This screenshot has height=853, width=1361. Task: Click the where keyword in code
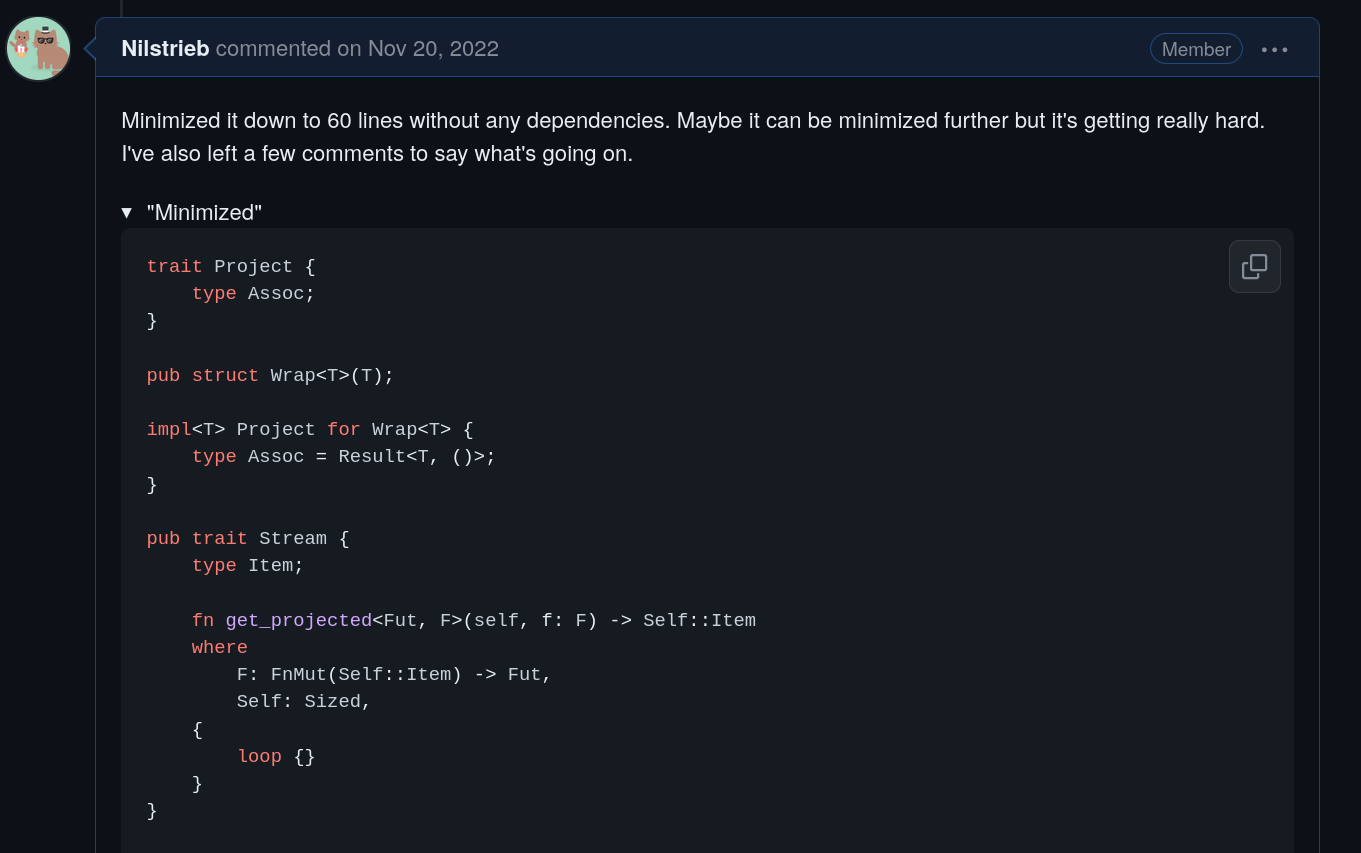click(219, 648)
